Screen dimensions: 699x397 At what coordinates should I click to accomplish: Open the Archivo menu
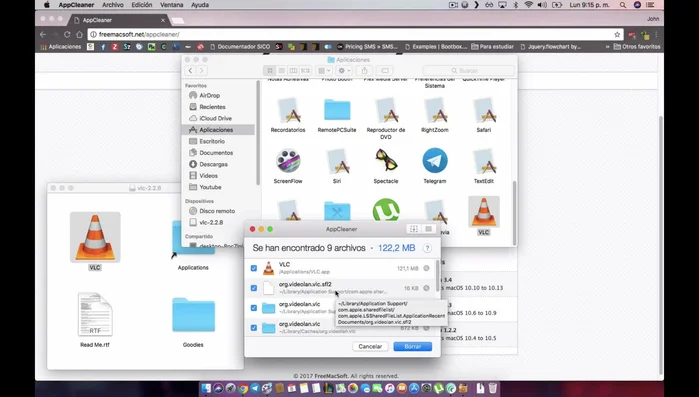click(x=113, y=5)
